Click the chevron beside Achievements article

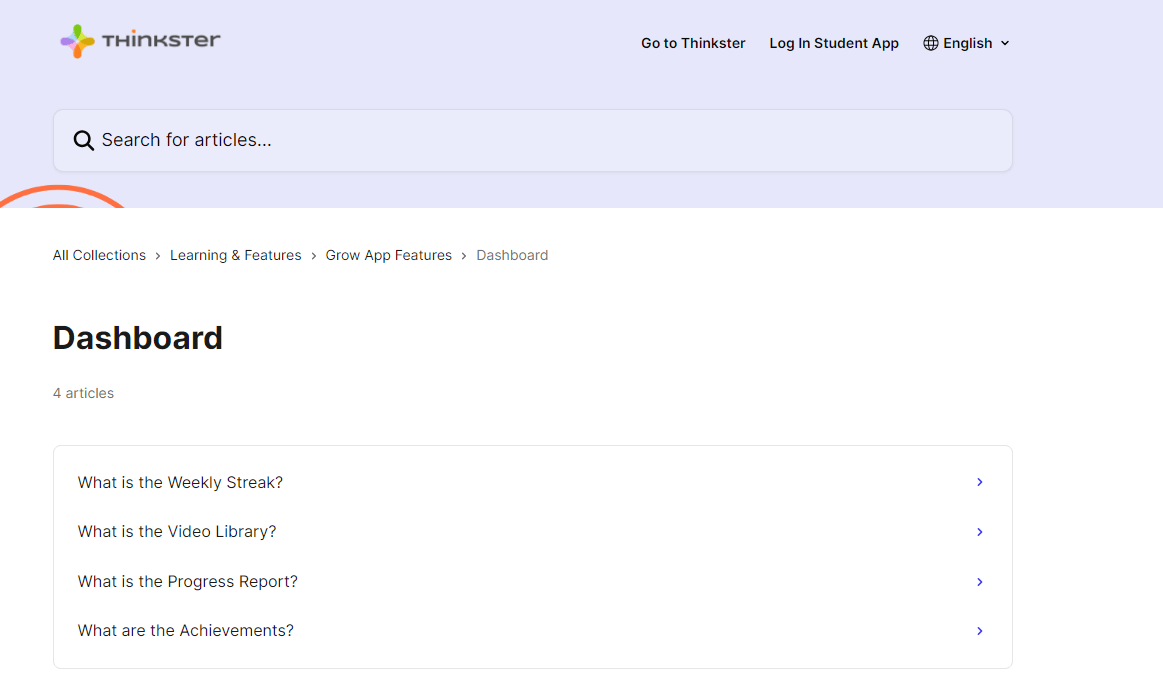click(x=980, y=631)
